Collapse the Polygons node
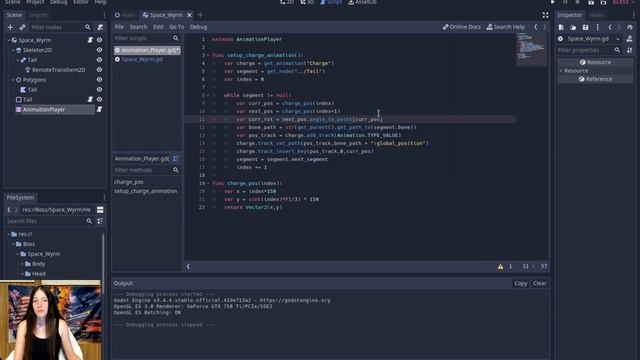This screenshot has width=640, height=360. [x=13, y=80]
